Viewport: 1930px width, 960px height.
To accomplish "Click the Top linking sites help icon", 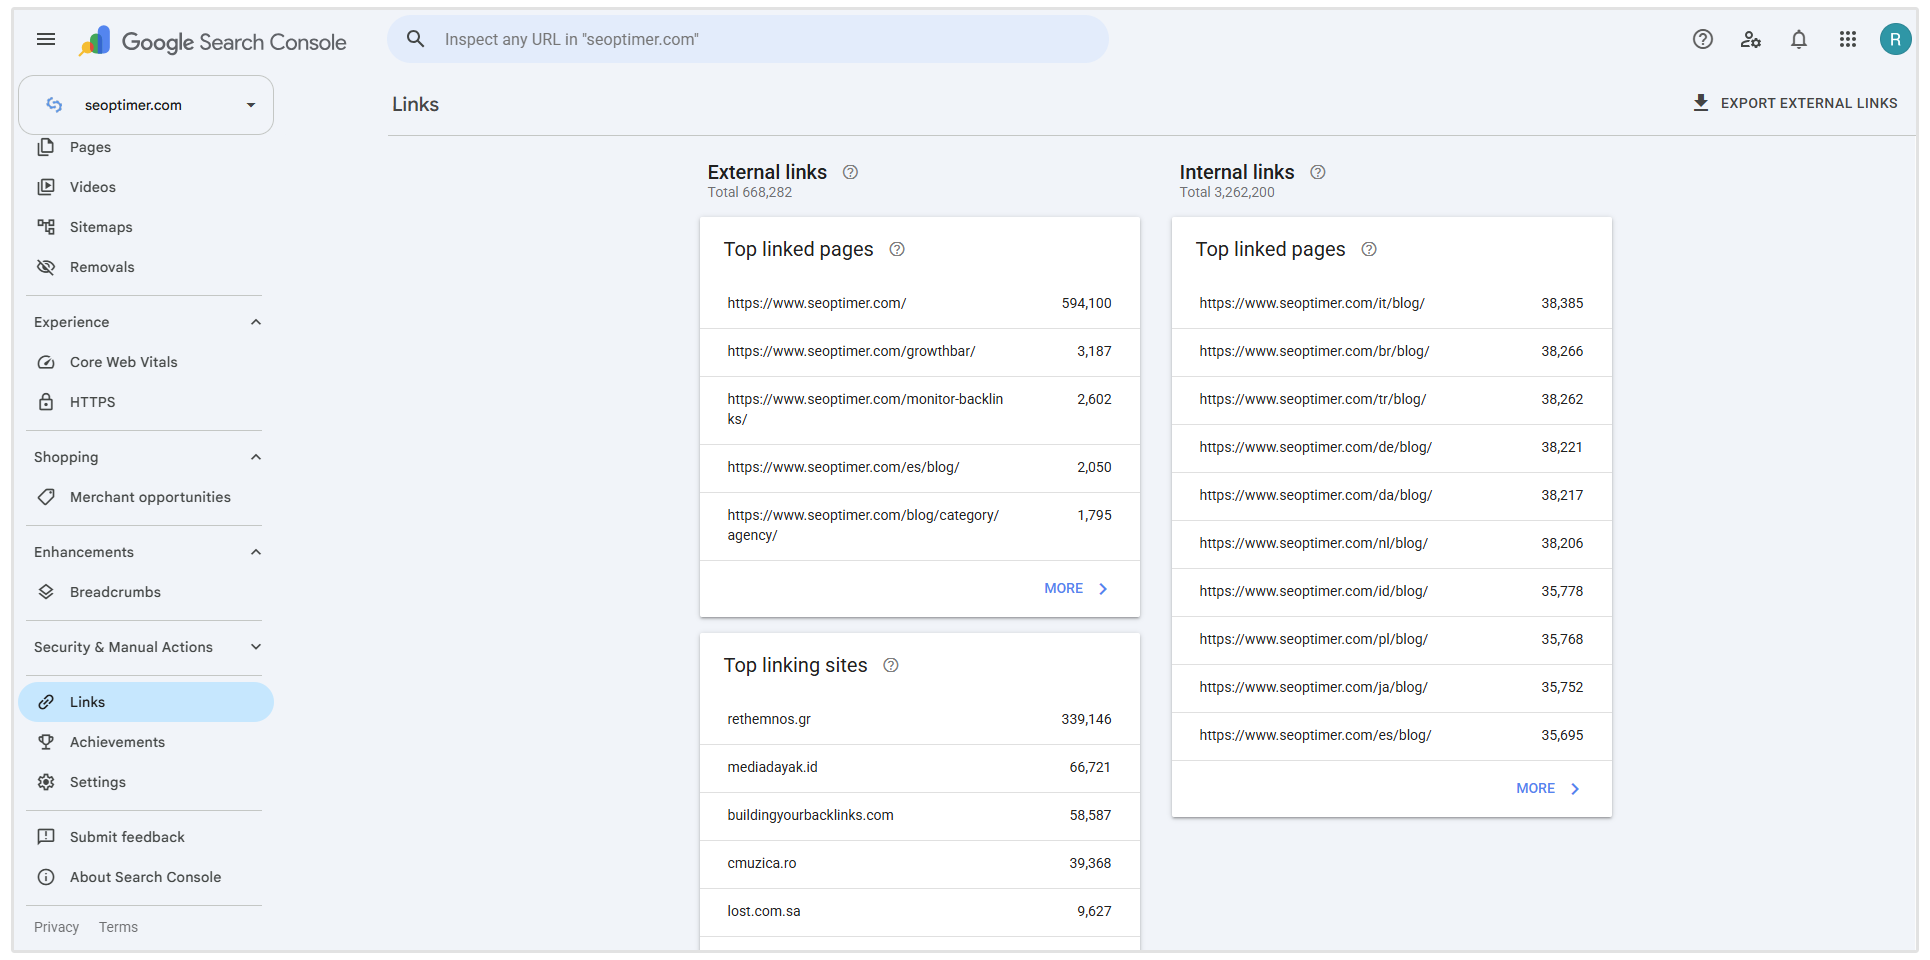I will click(x=891, y=665).
